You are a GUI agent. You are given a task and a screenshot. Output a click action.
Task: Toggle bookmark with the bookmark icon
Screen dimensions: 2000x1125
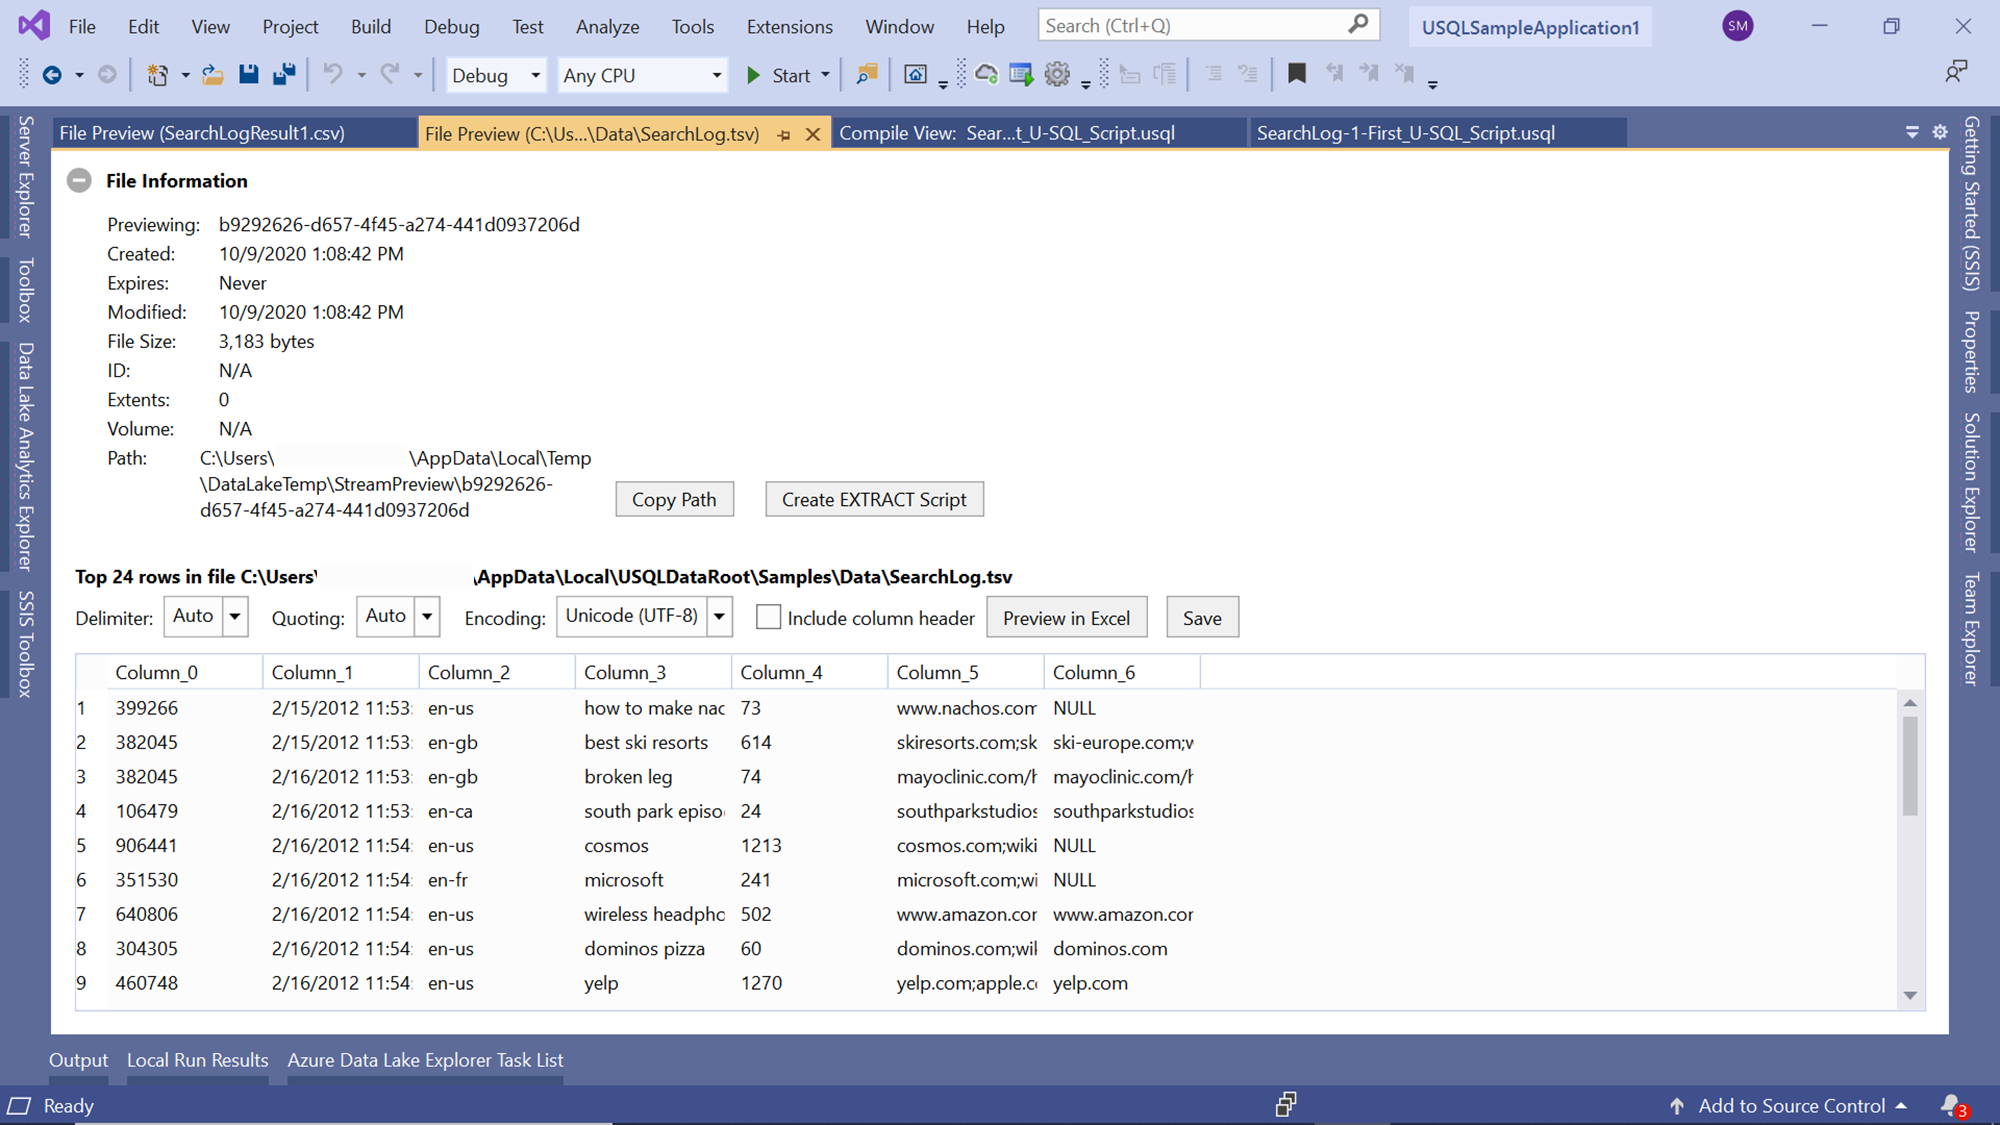coord(1296,74)
